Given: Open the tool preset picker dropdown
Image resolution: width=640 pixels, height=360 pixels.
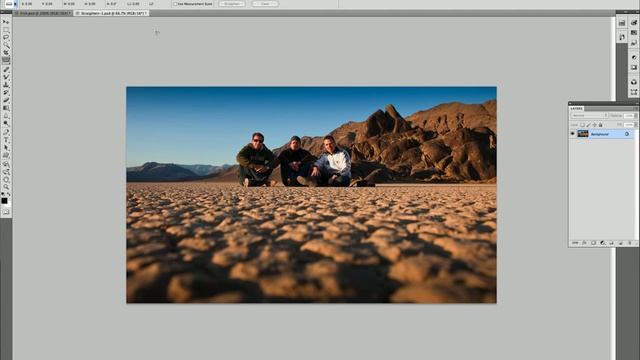Looking at the screenshot, I should click(16, 4).
